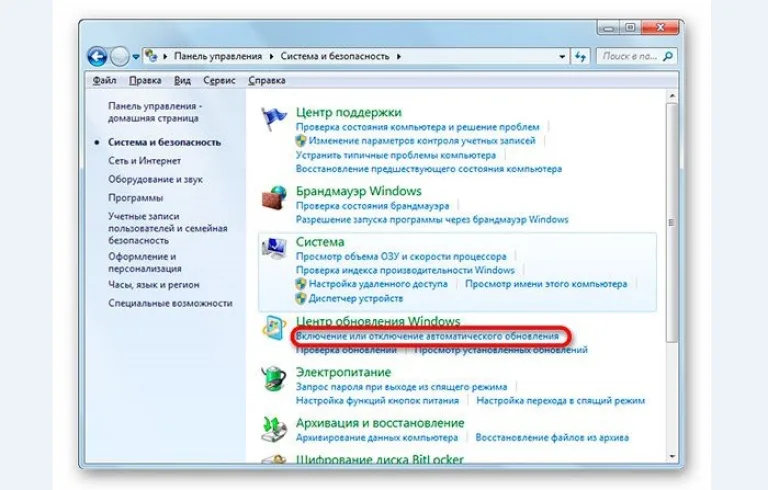Viewport: 768px width, 490px height.
Task: Go to Панель управления домашняя страница
Action: pos(155,112)
